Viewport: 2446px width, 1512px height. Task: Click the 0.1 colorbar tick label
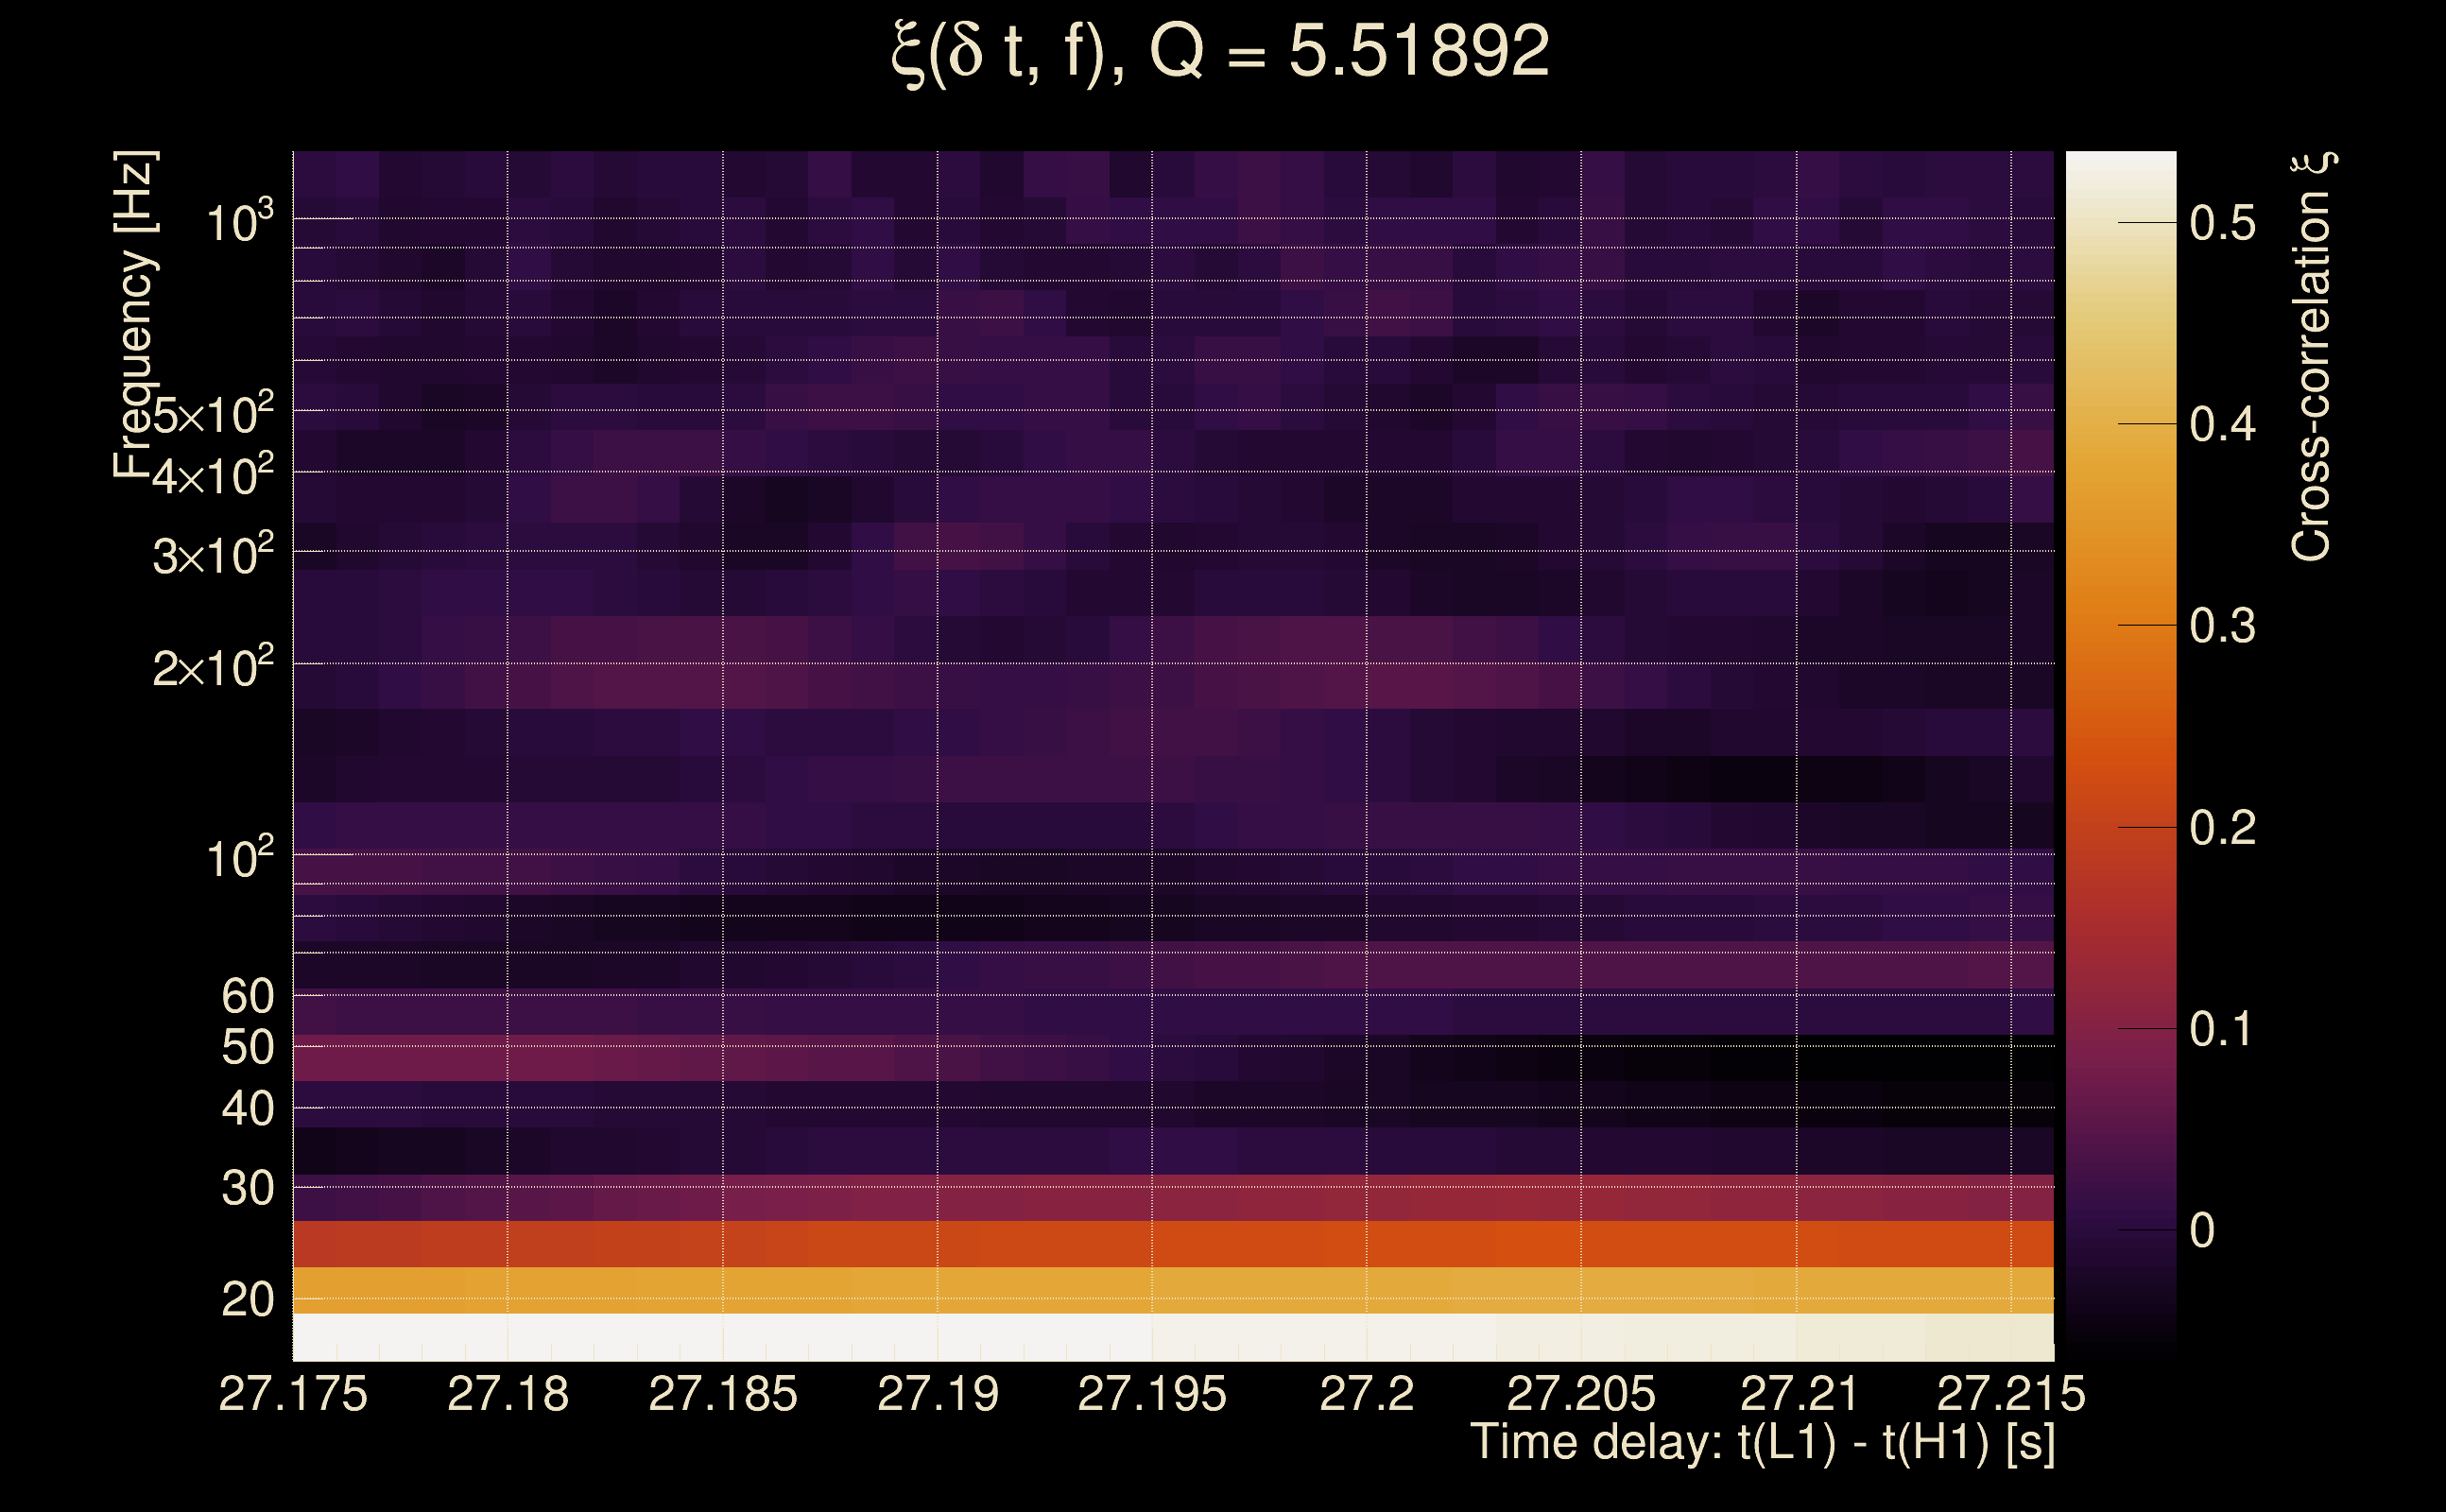coord(2222,1029)
